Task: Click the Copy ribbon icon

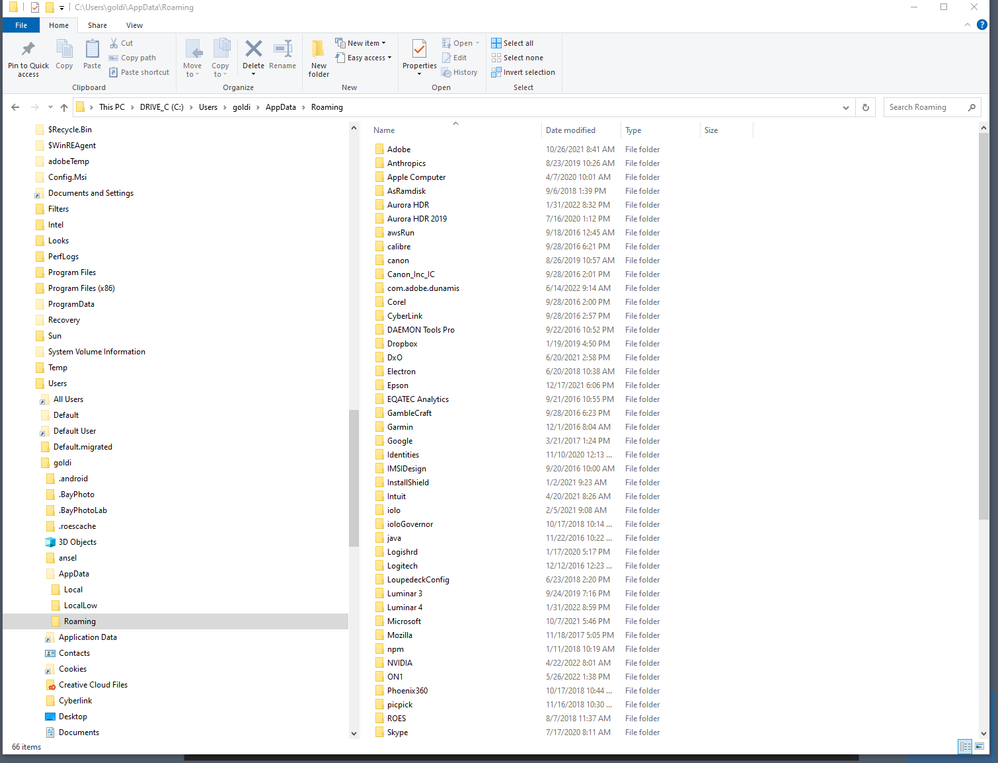Action: (x=64, y=49)
